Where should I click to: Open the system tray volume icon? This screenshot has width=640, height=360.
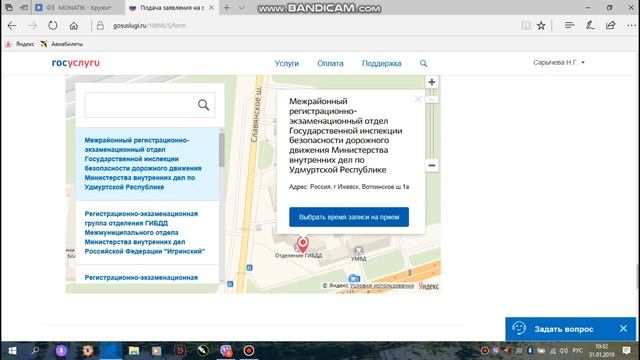(x=564, y=351)
